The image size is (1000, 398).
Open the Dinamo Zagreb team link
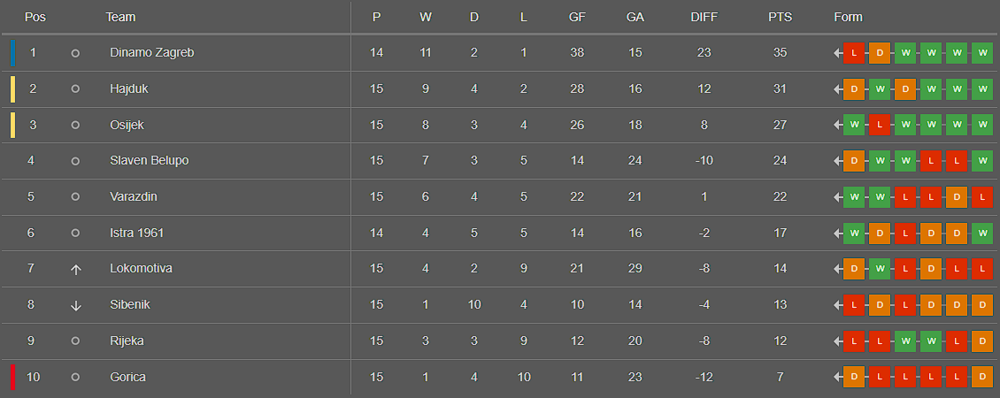click(x=152, y=53)
